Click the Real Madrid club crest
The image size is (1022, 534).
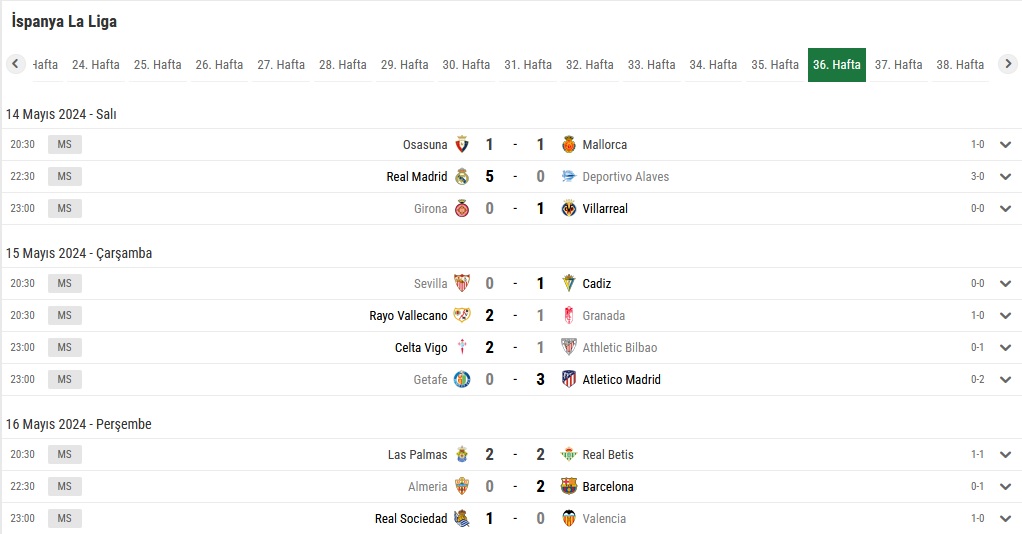click(462, 177)
